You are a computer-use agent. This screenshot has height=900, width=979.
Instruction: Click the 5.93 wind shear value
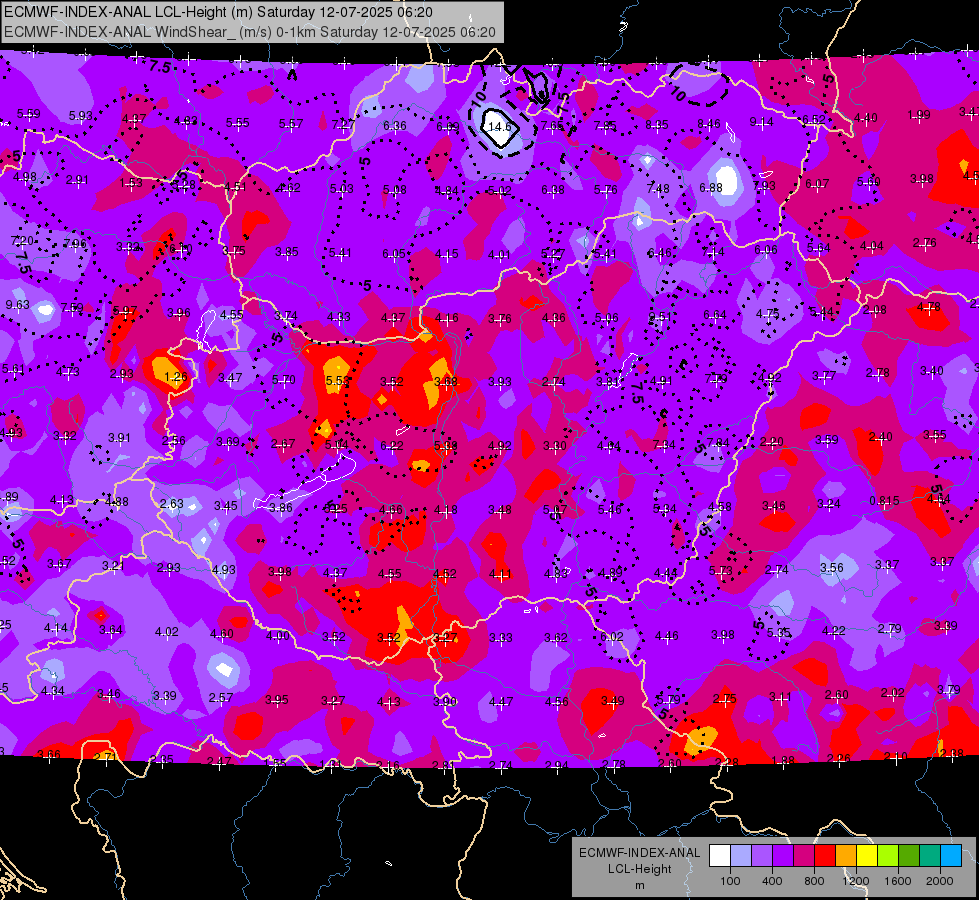81,116
